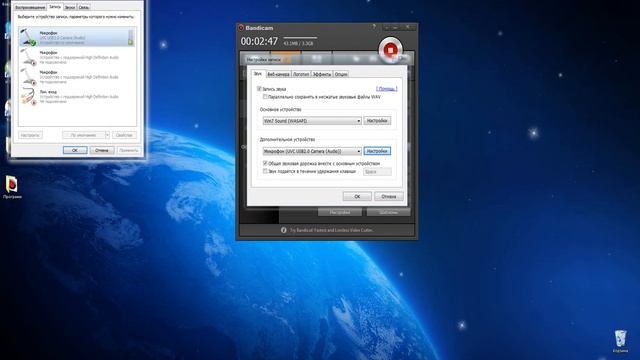Click the Bandicam disk usage progress bar
The image size is (640, 360).
click(x=300, y=38)
